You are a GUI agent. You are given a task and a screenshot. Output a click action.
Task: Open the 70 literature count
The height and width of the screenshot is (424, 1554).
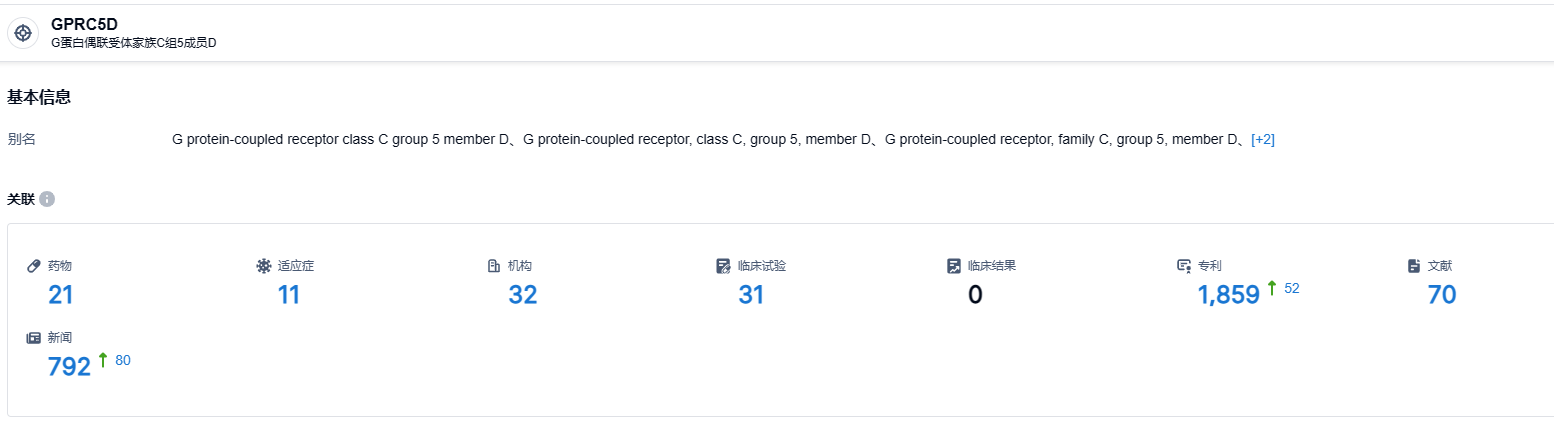(x=1442, y=295)
